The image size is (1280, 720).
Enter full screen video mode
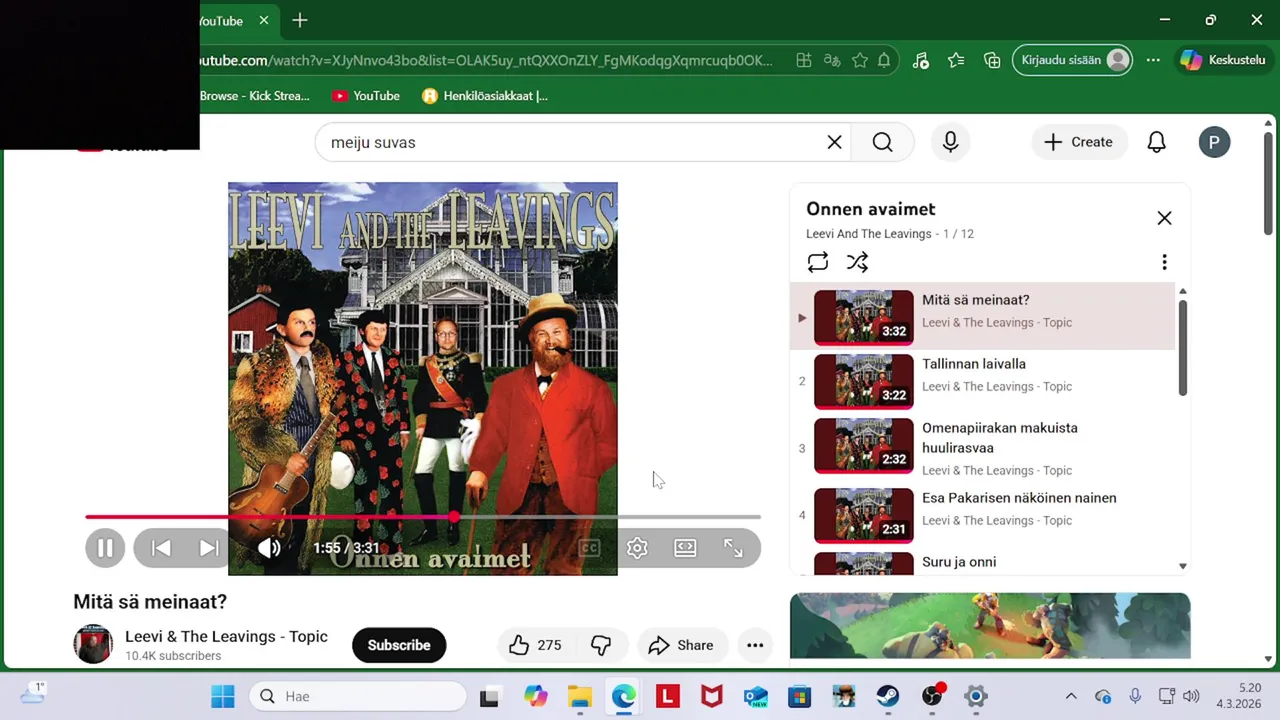(x=733, y=548)
